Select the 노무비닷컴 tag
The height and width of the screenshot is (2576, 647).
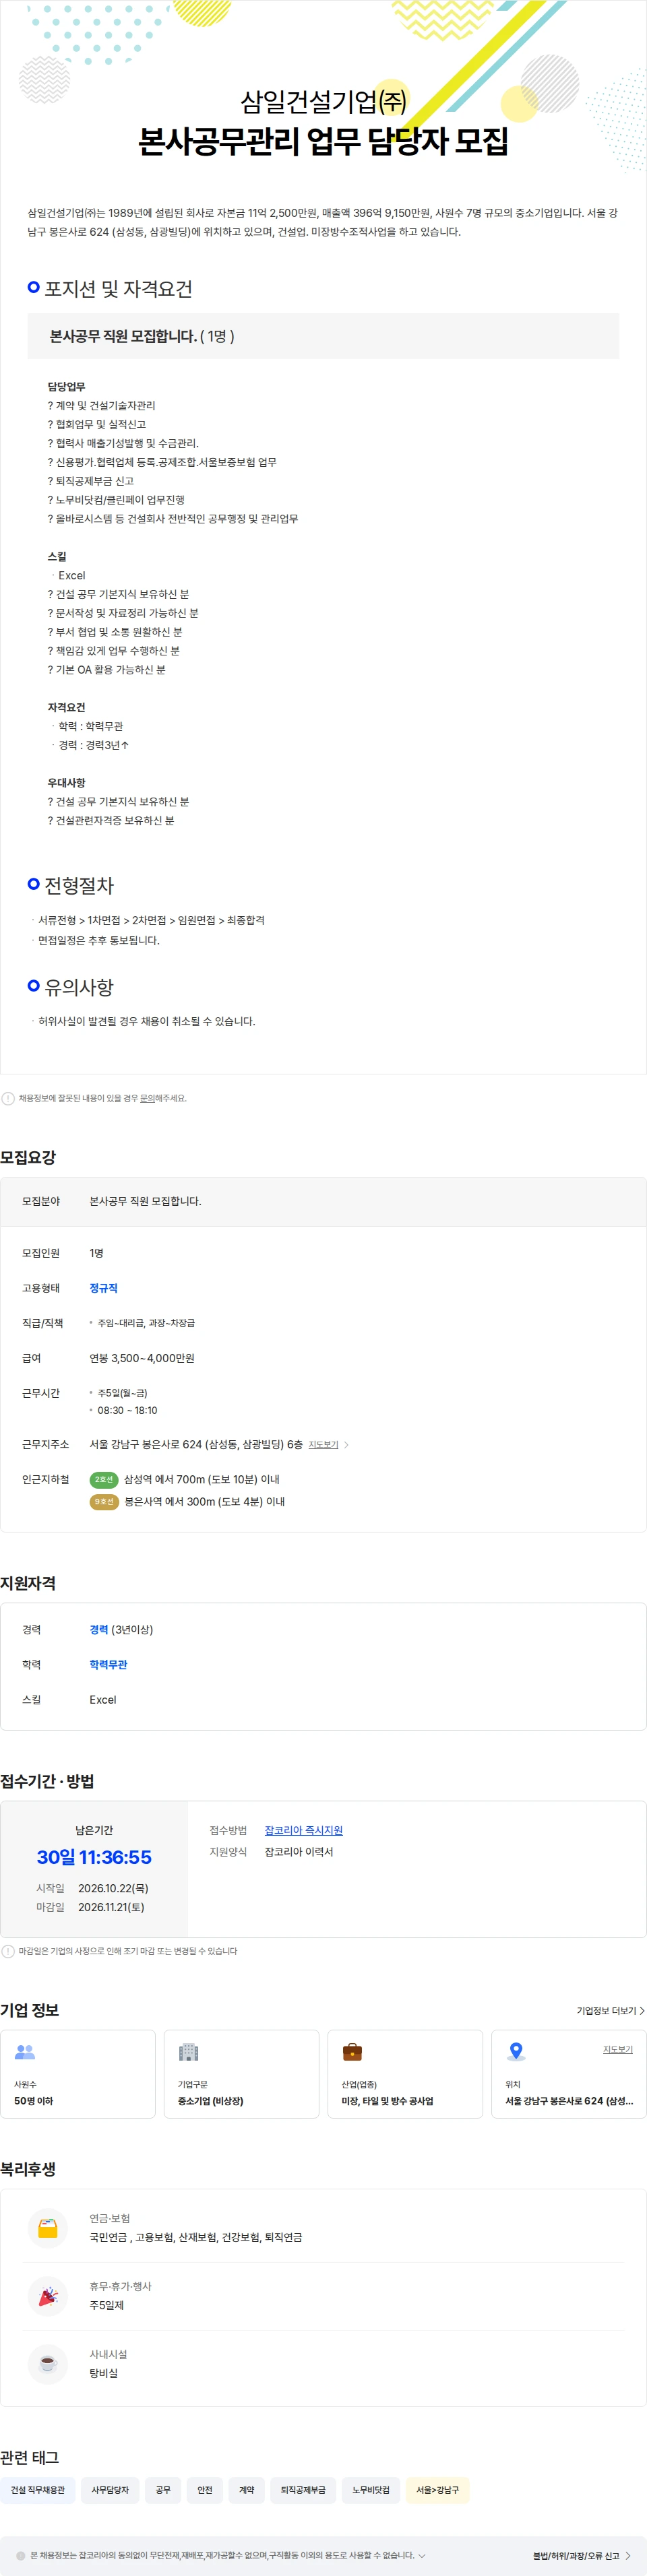pos(371,2490)
